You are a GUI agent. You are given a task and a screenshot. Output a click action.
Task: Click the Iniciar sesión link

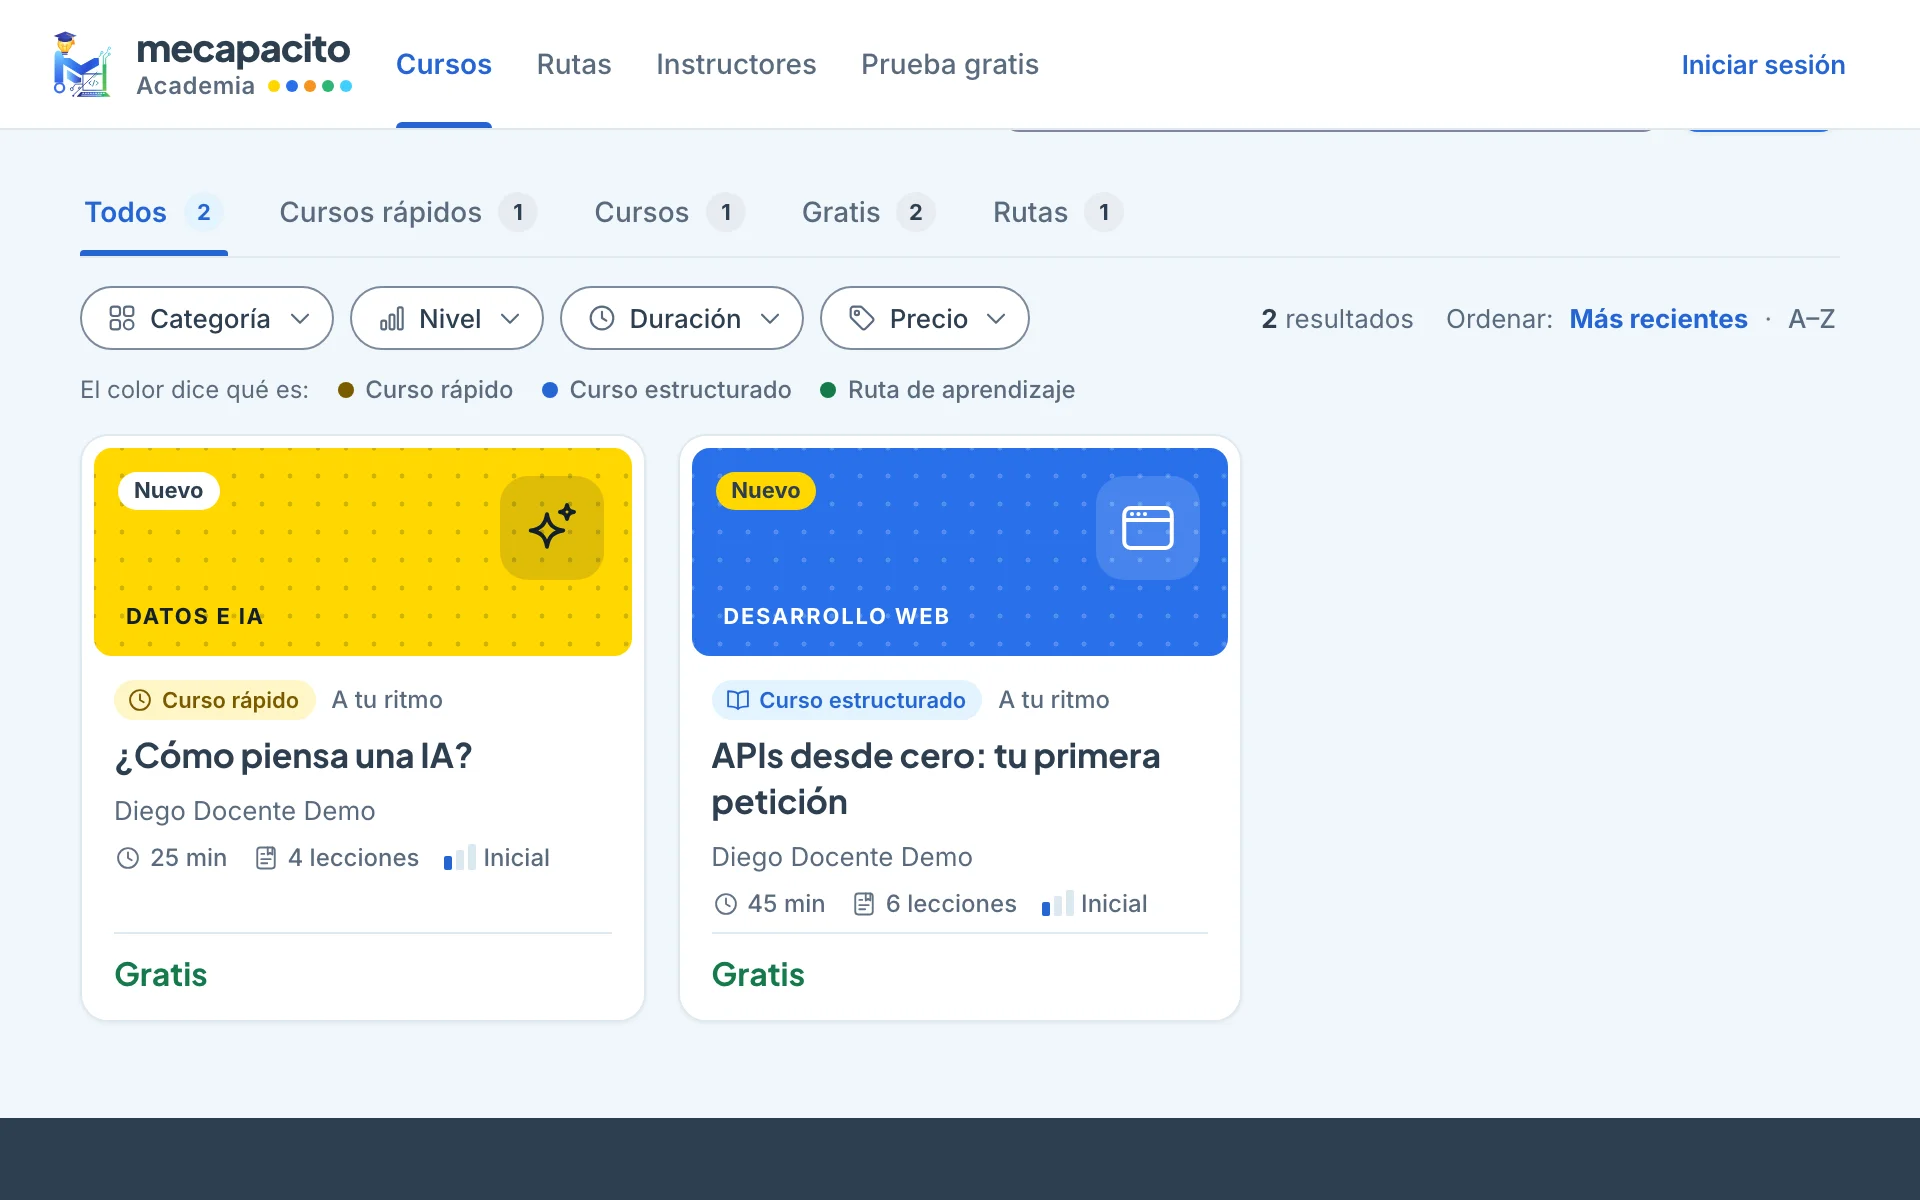(1763, 64)
